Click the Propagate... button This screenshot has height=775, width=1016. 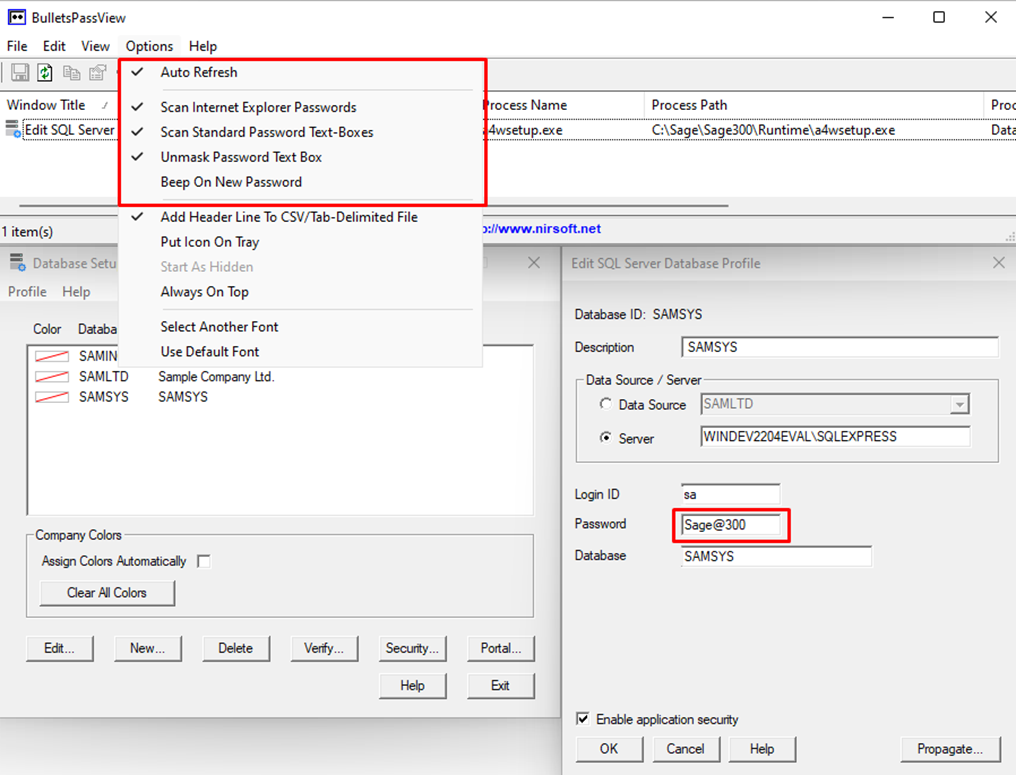[949, 748]
